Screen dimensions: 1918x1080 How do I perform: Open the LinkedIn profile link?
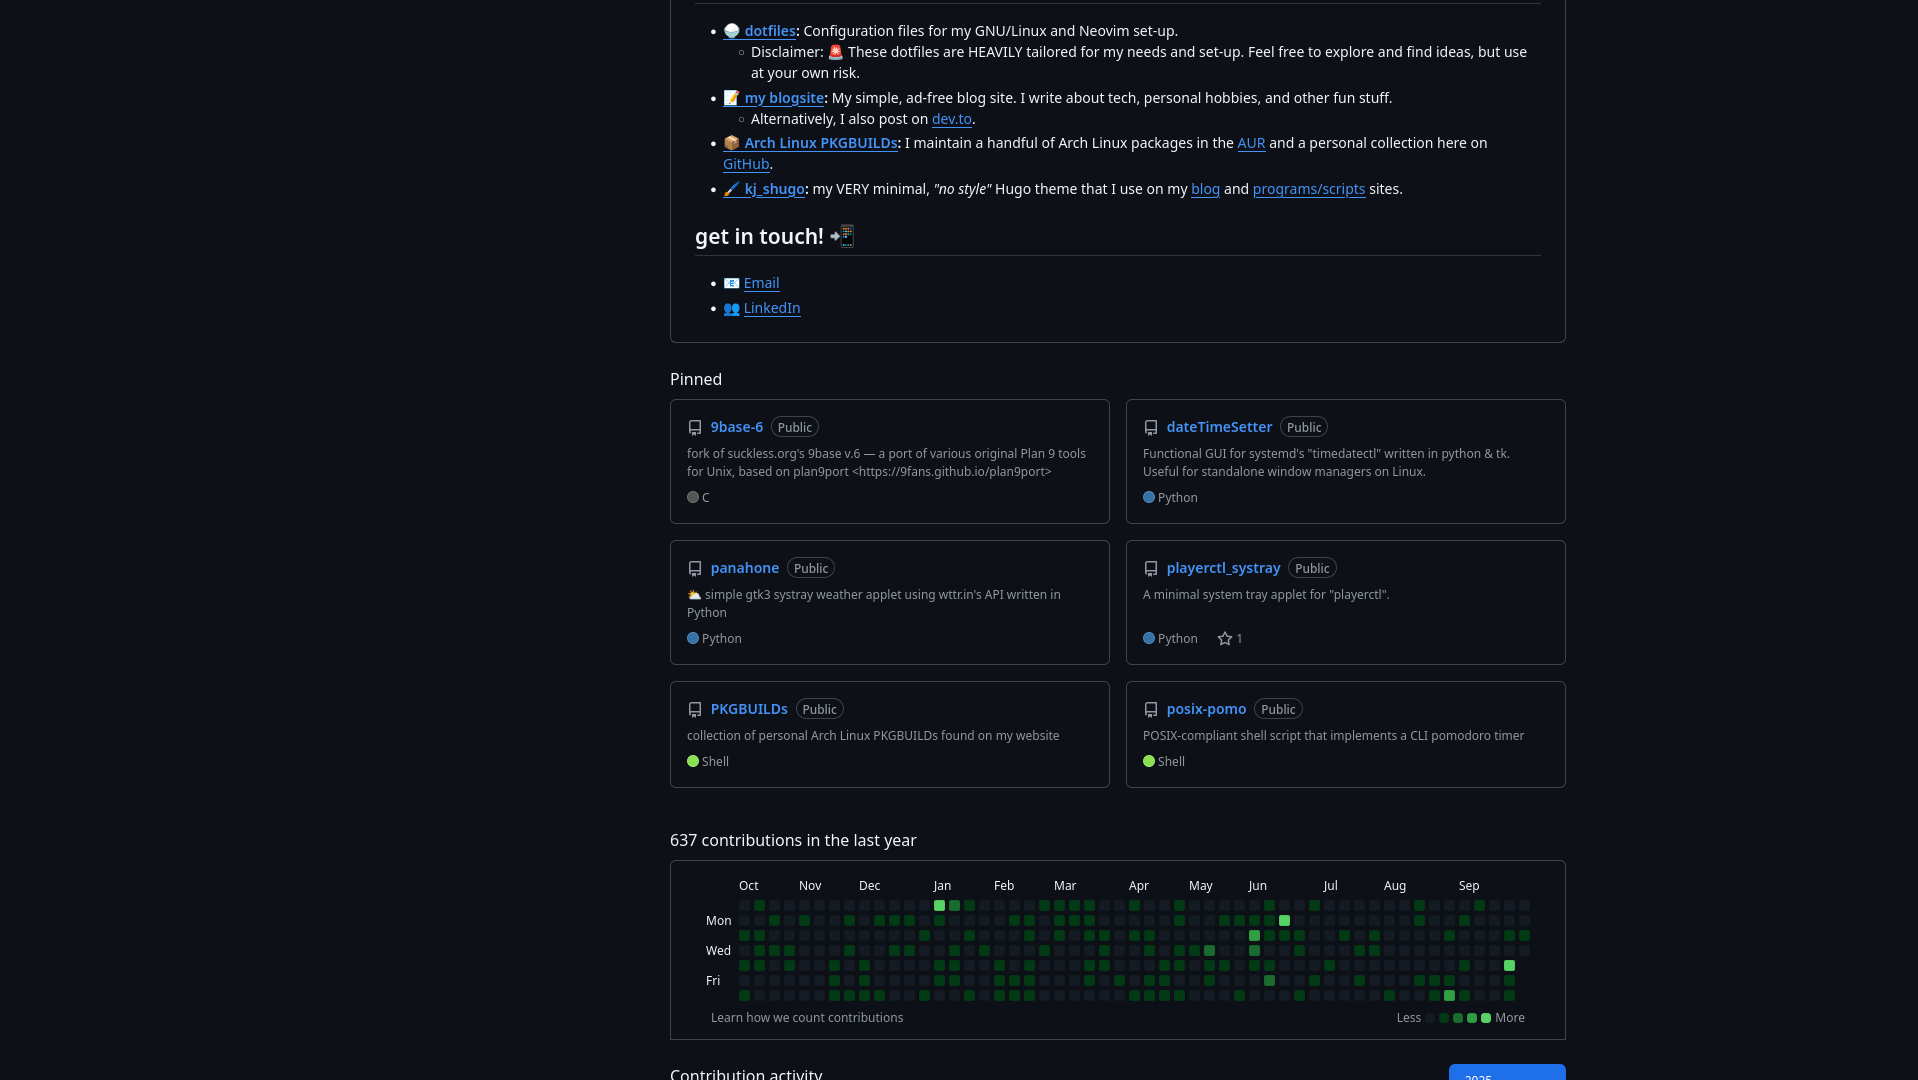[771, 308]
